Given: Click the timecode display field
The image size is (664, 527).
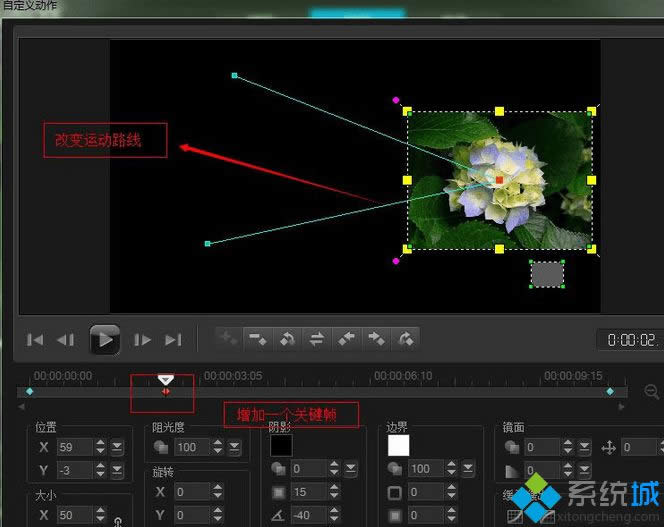Looking at the screenshot, I should pos(630,340).
